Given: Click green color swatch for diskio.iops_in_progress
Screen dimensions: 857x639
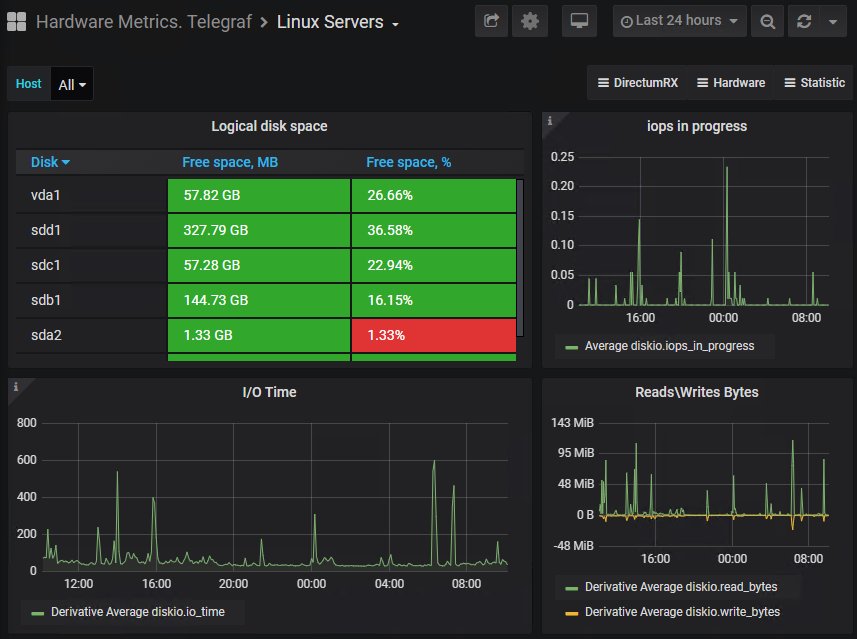Looking at the screenshot, I should tap(572, 347).
